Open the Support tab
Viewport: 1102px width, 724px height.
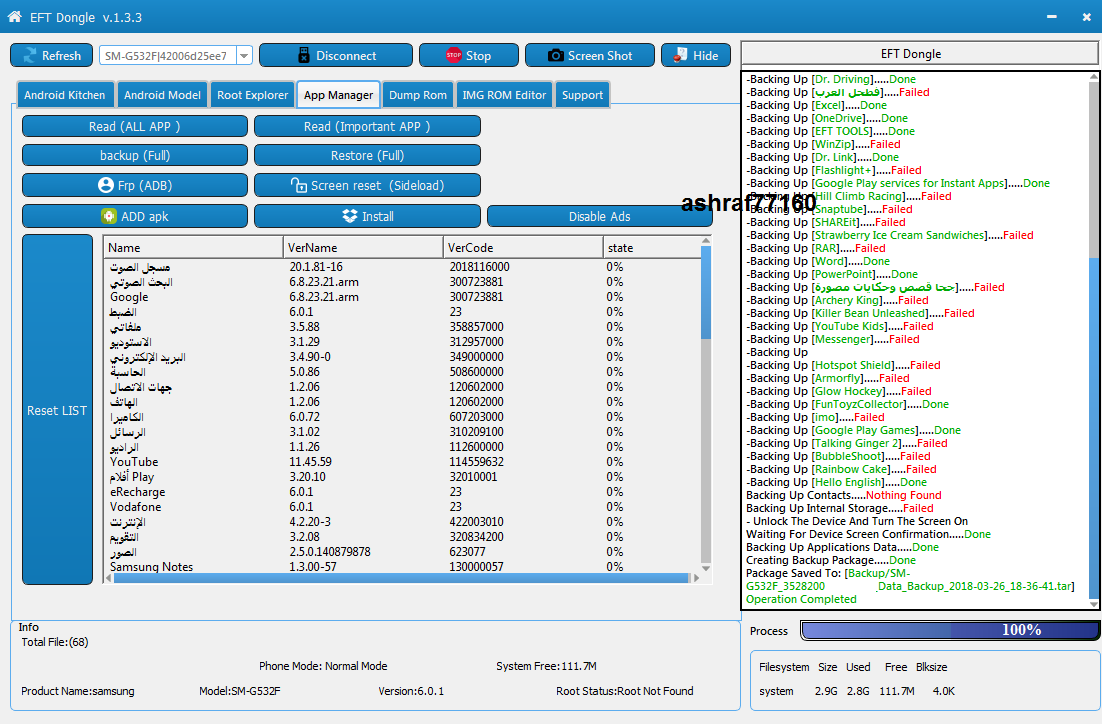pos(582,95)
